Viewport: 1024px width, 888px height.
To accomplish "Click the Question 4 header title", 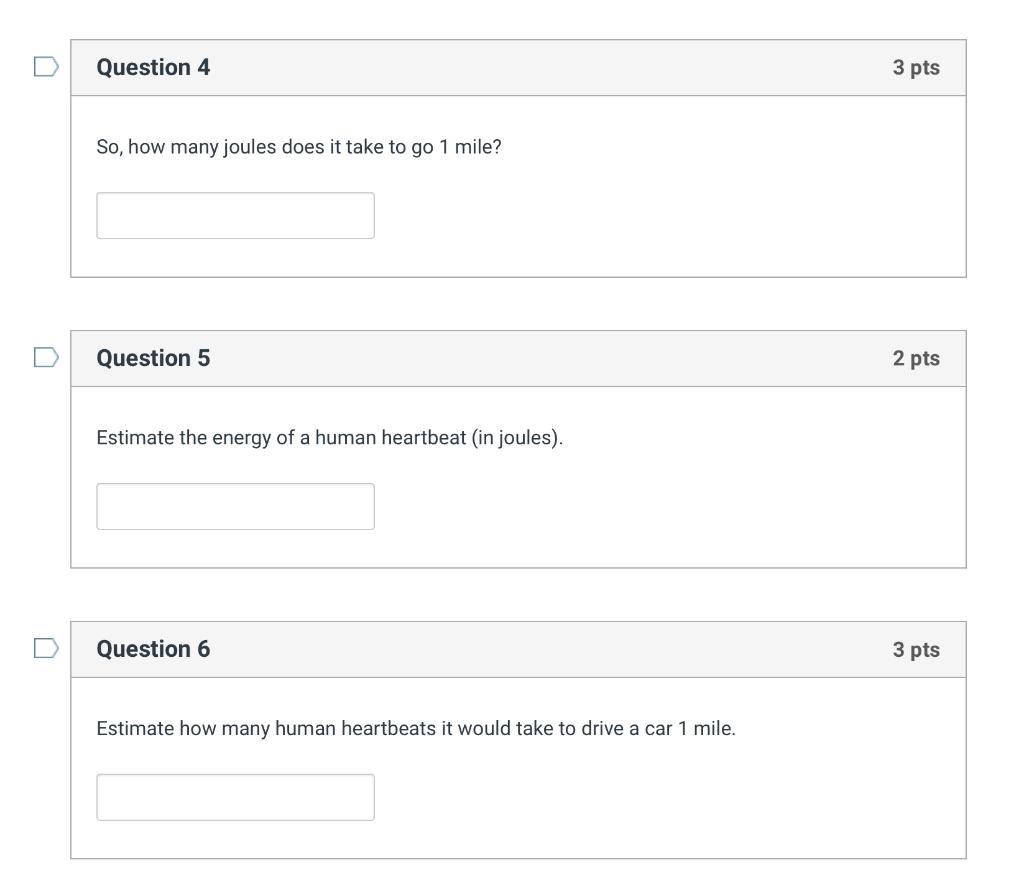I will 153,67.
